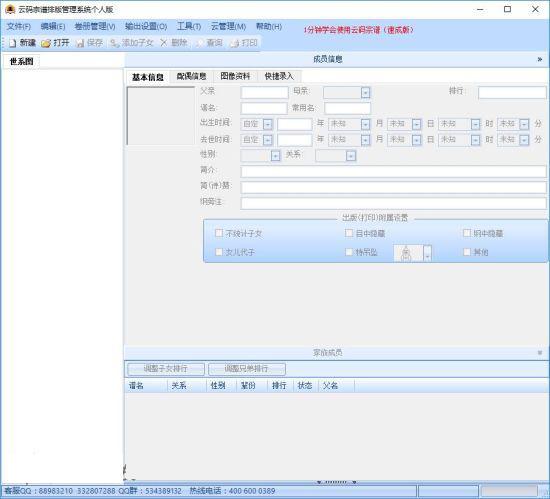
Task: Expand the 性别 dropdown
Action: point(275,156)
